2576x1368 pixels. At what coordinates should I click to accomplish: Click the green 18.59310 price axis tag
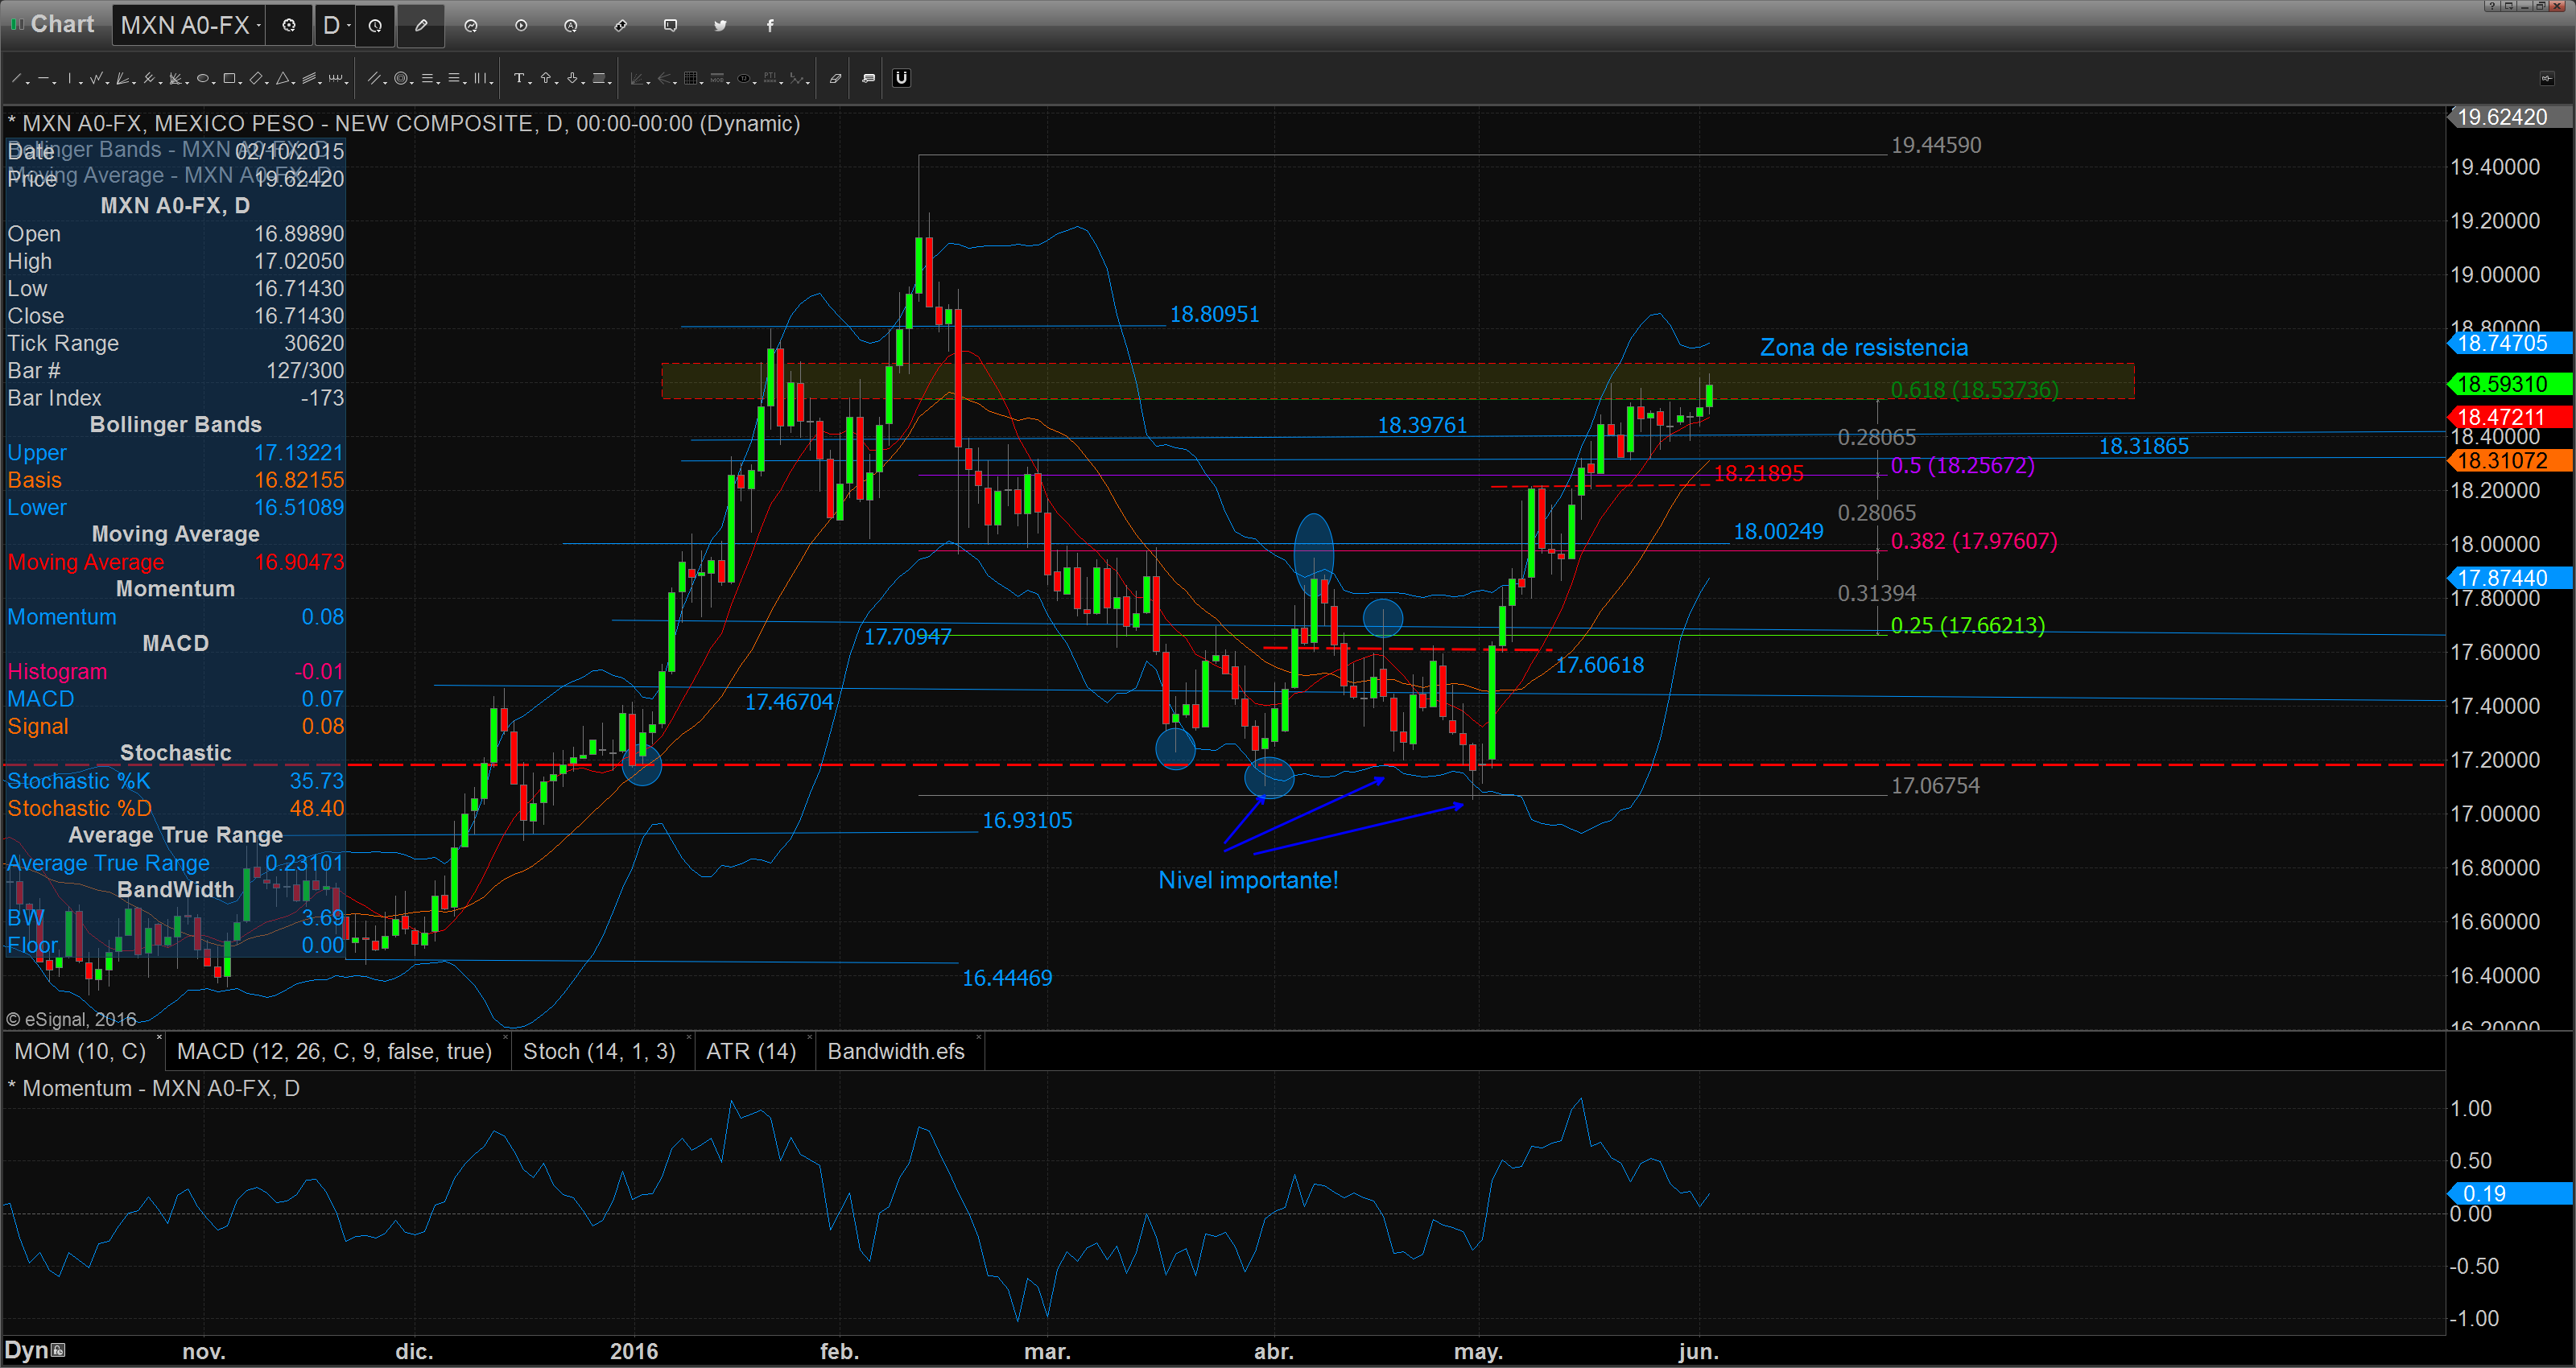(x=2509, y=384)
